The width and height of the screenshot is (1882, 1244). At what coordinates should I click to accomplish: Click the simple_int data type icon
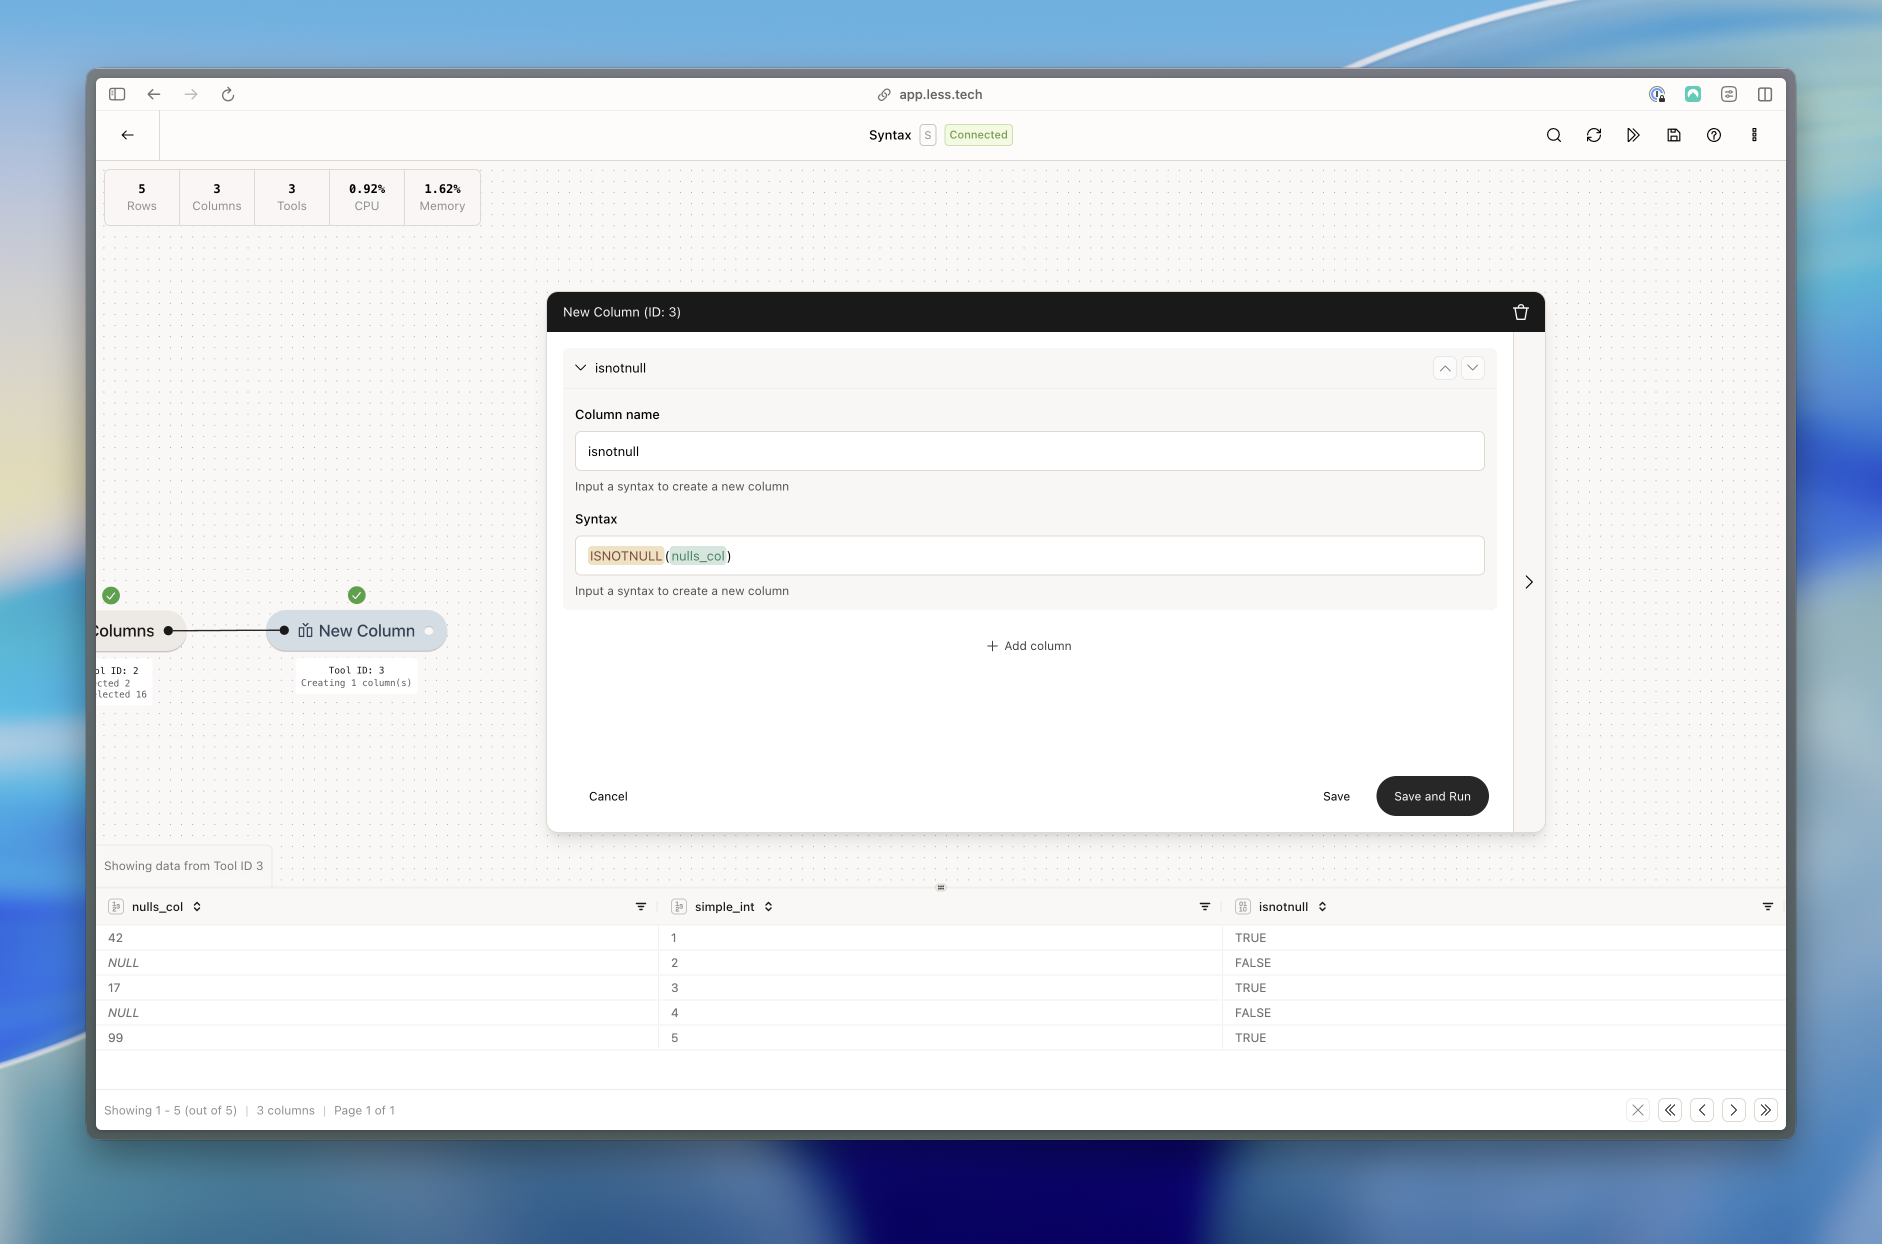679,907
